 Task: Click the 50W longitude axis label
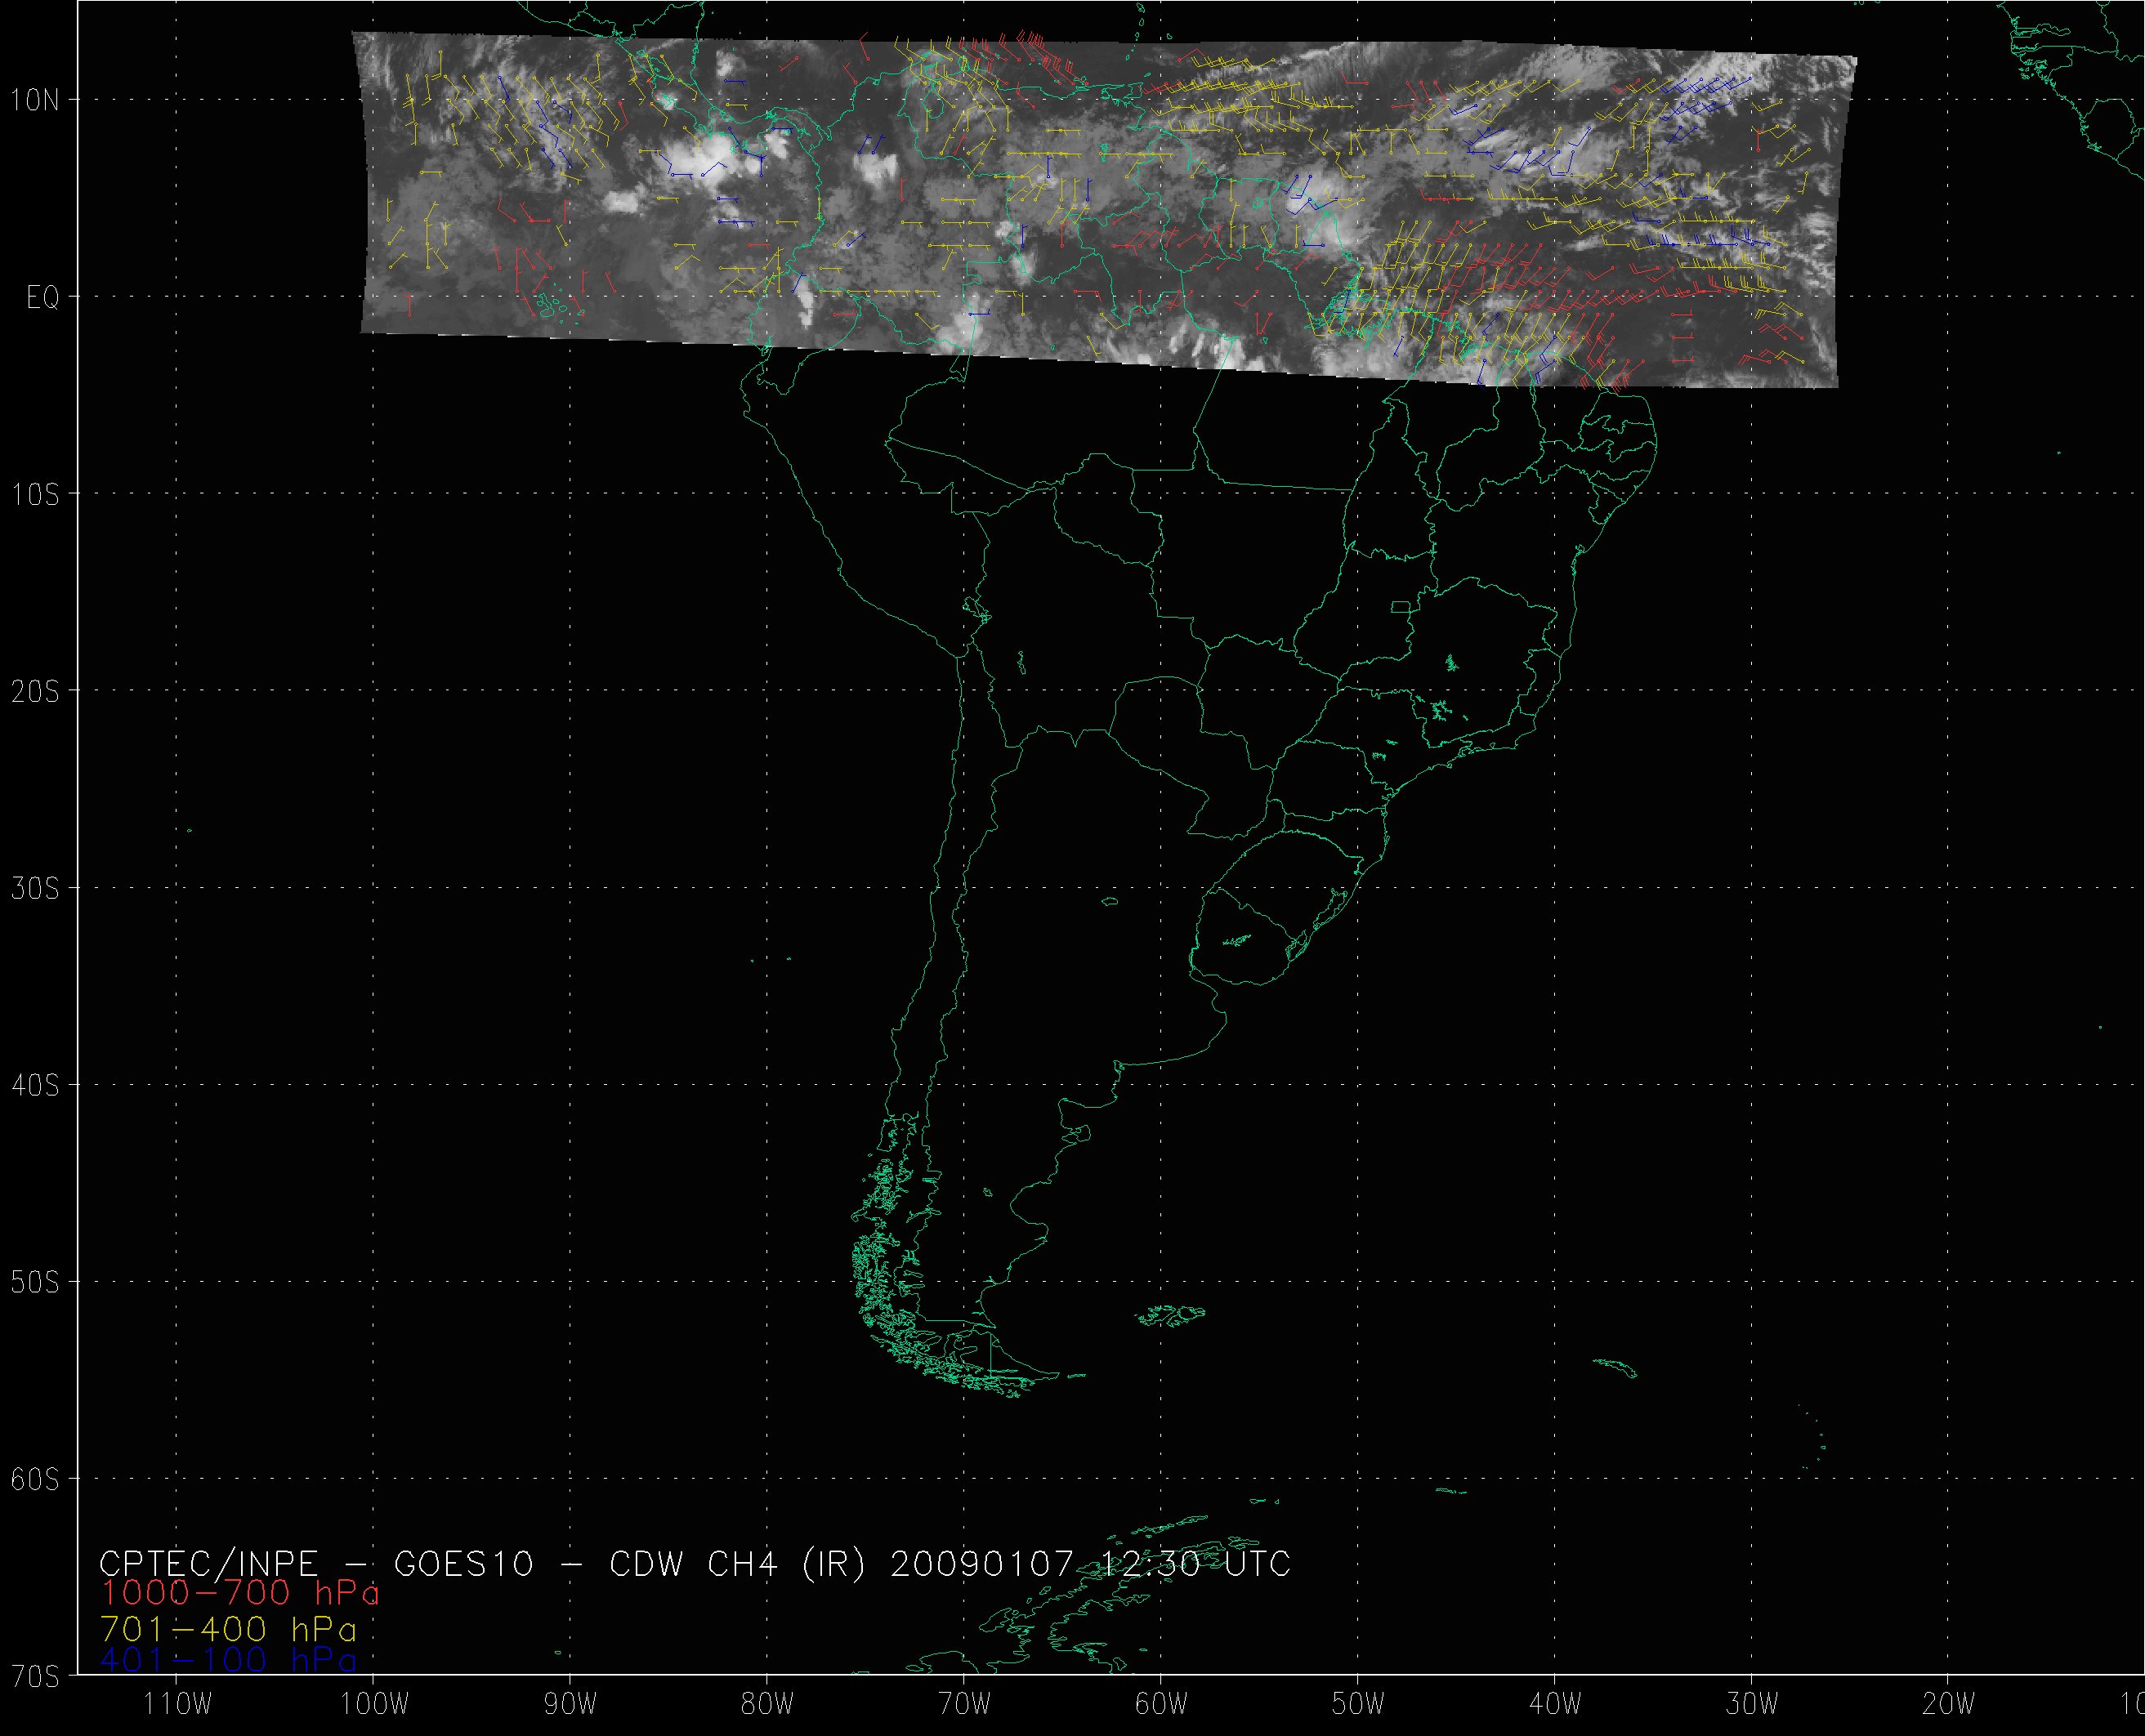1358,1704
